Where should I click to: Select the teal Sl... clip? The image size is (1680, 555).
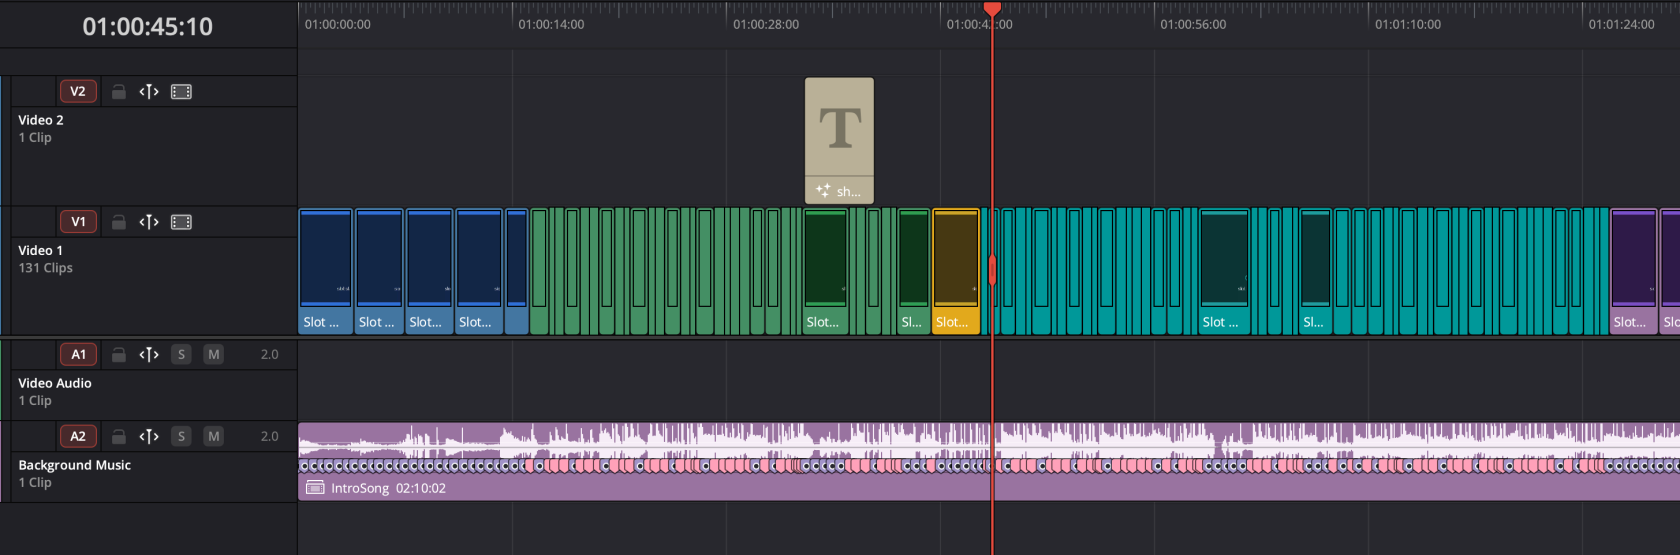1315,270
